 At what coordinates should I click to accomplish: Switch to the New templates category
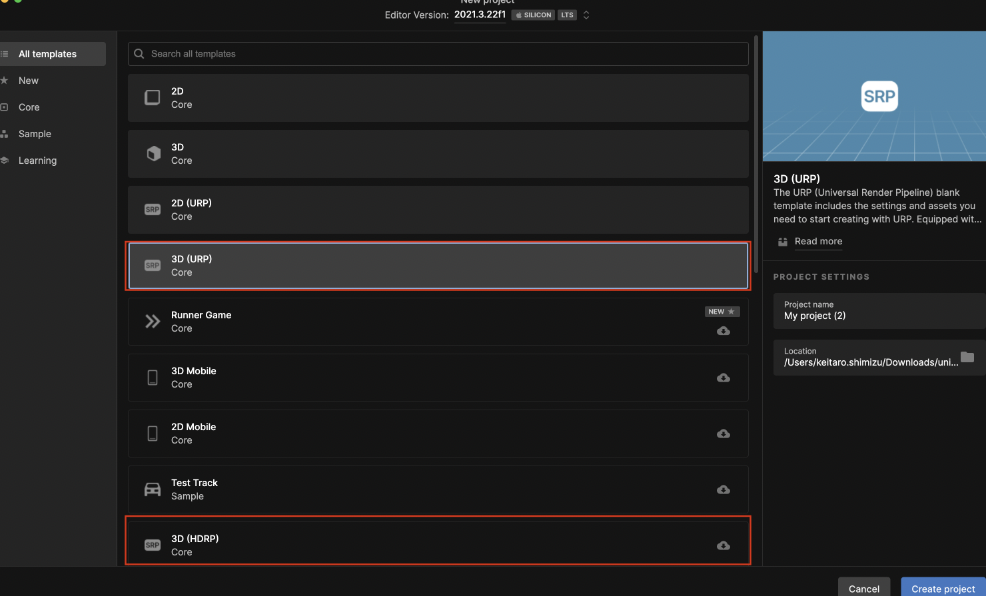click(x=28, y=80)
